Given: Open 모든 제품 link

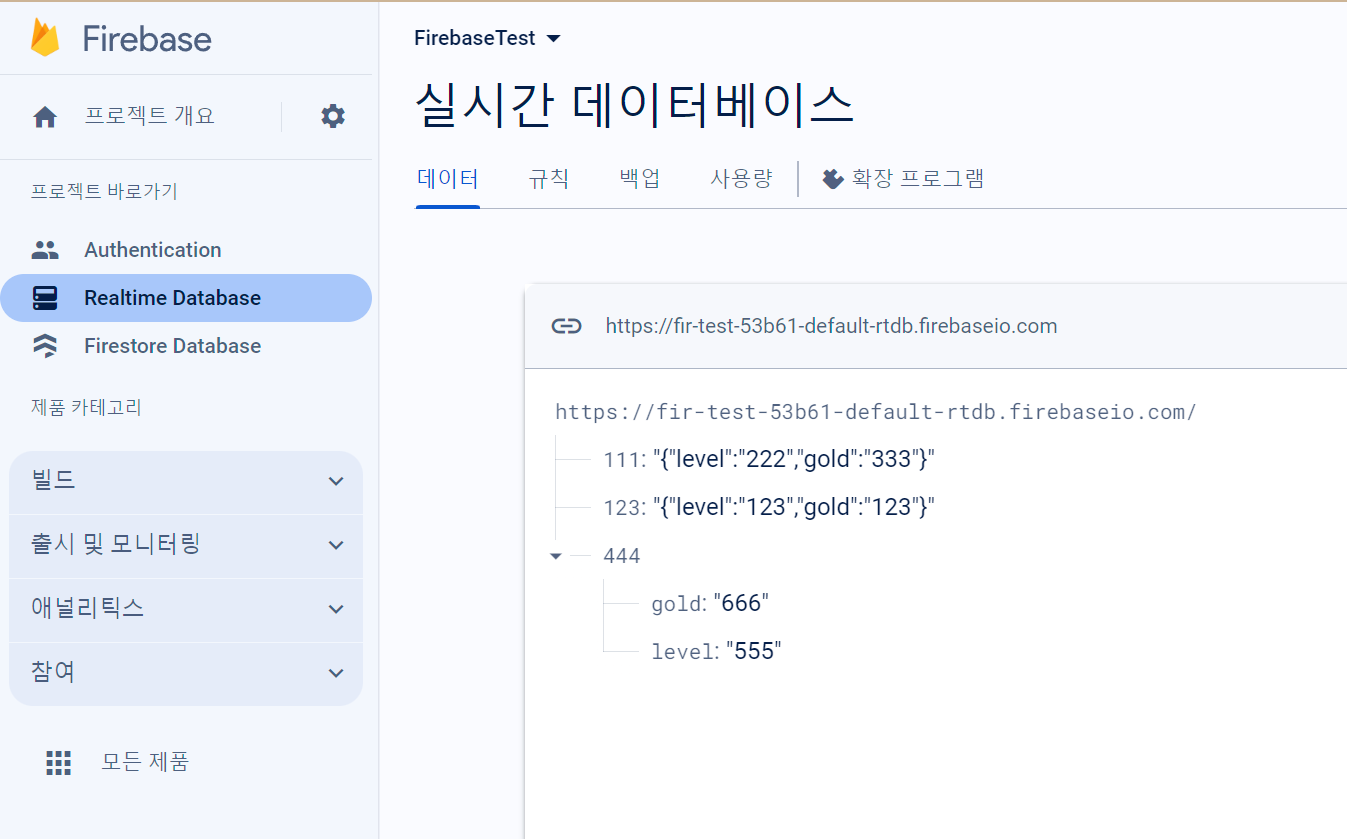Looking at the screenshot, I should [145, 762].
